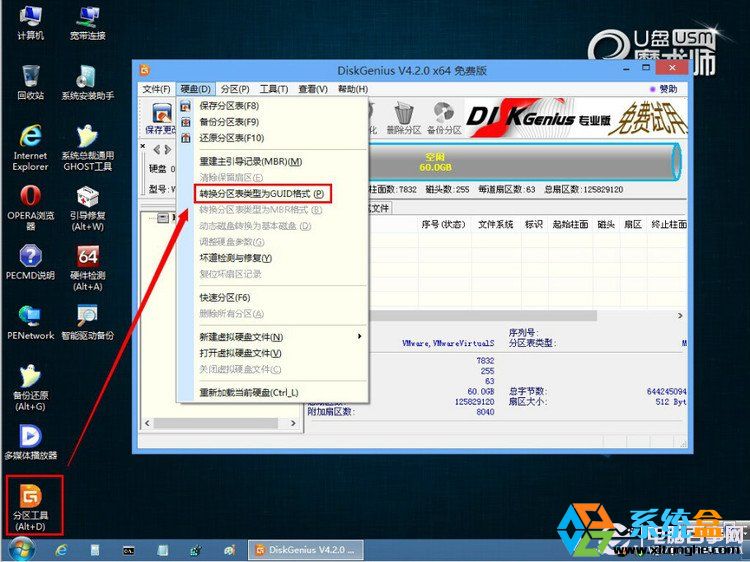
Task: Open the 回收站 recycle bin
Action: coord(30,82)
